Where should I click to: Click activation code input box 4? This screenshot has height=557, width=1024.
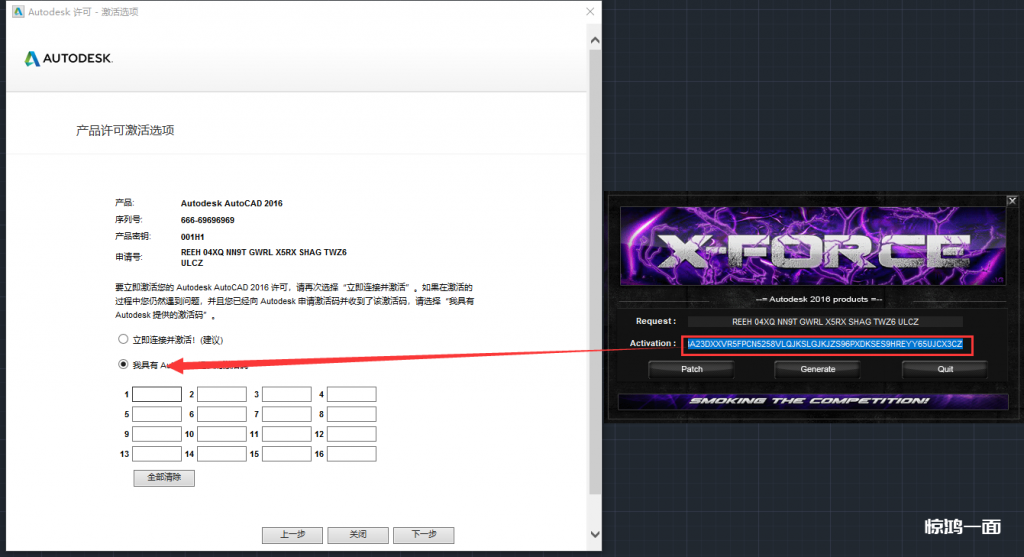[351, 395]
